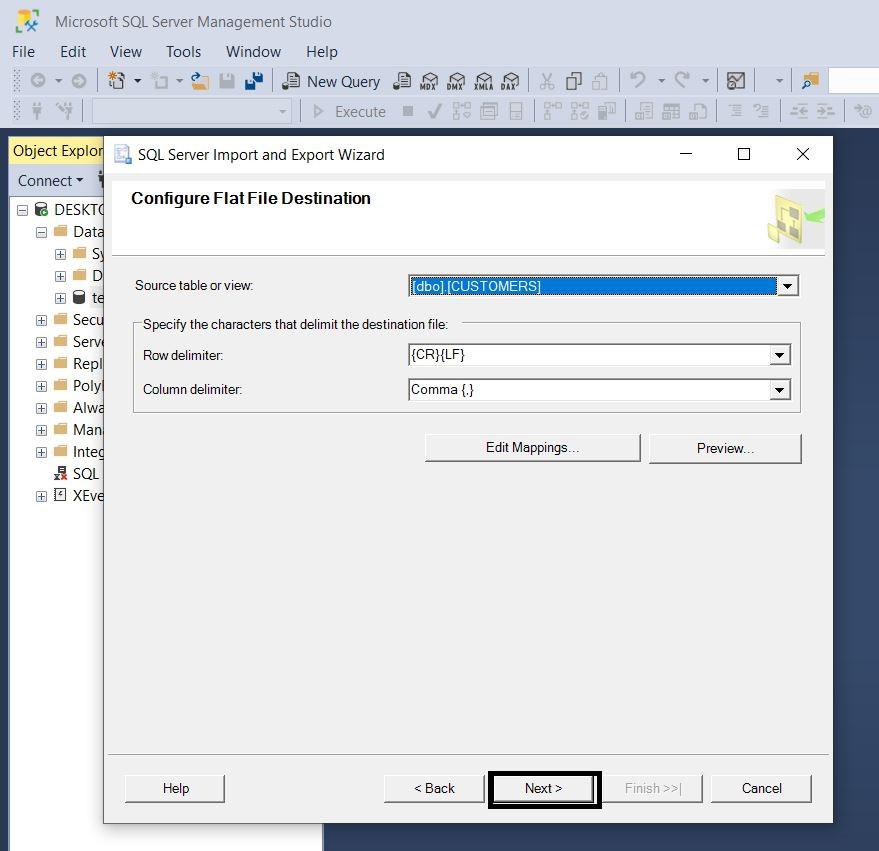The width and height of the screenshot is (879, 851).
Task: Collapse the DESKTOP server node
Action: pyautogui.click(x=22, y=210)
